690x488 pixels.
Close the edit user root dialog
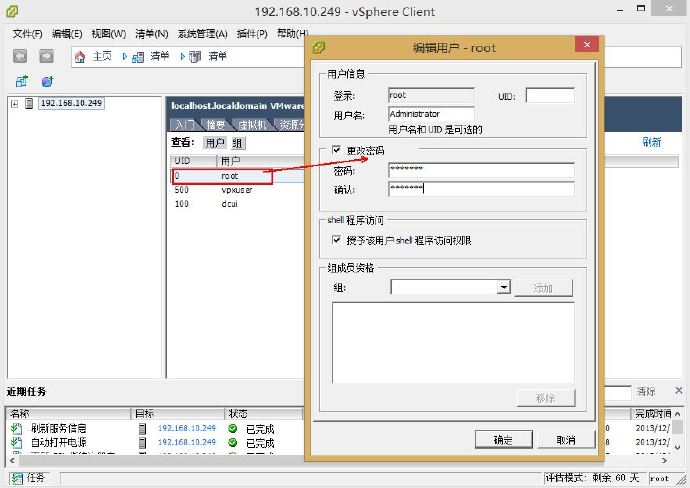click(x=587, y=44)
